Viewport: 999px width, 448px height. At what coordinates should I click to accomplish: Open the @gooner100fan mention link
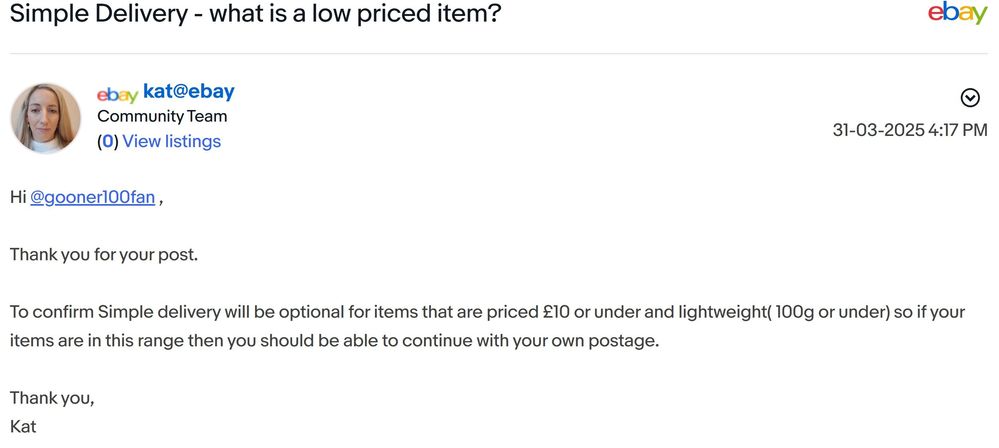[92, 197]
